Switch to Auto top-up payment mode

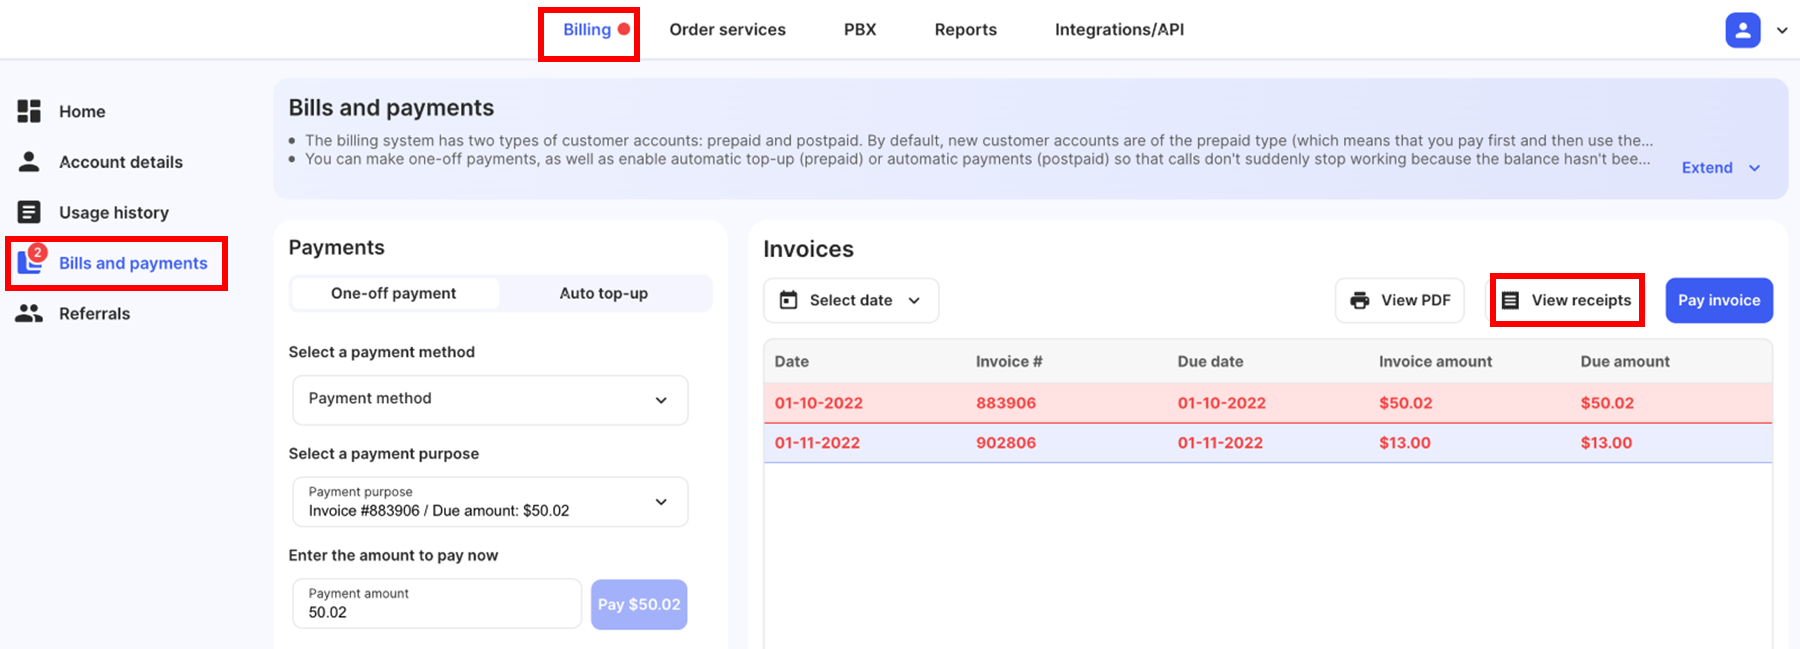(603, 293)
